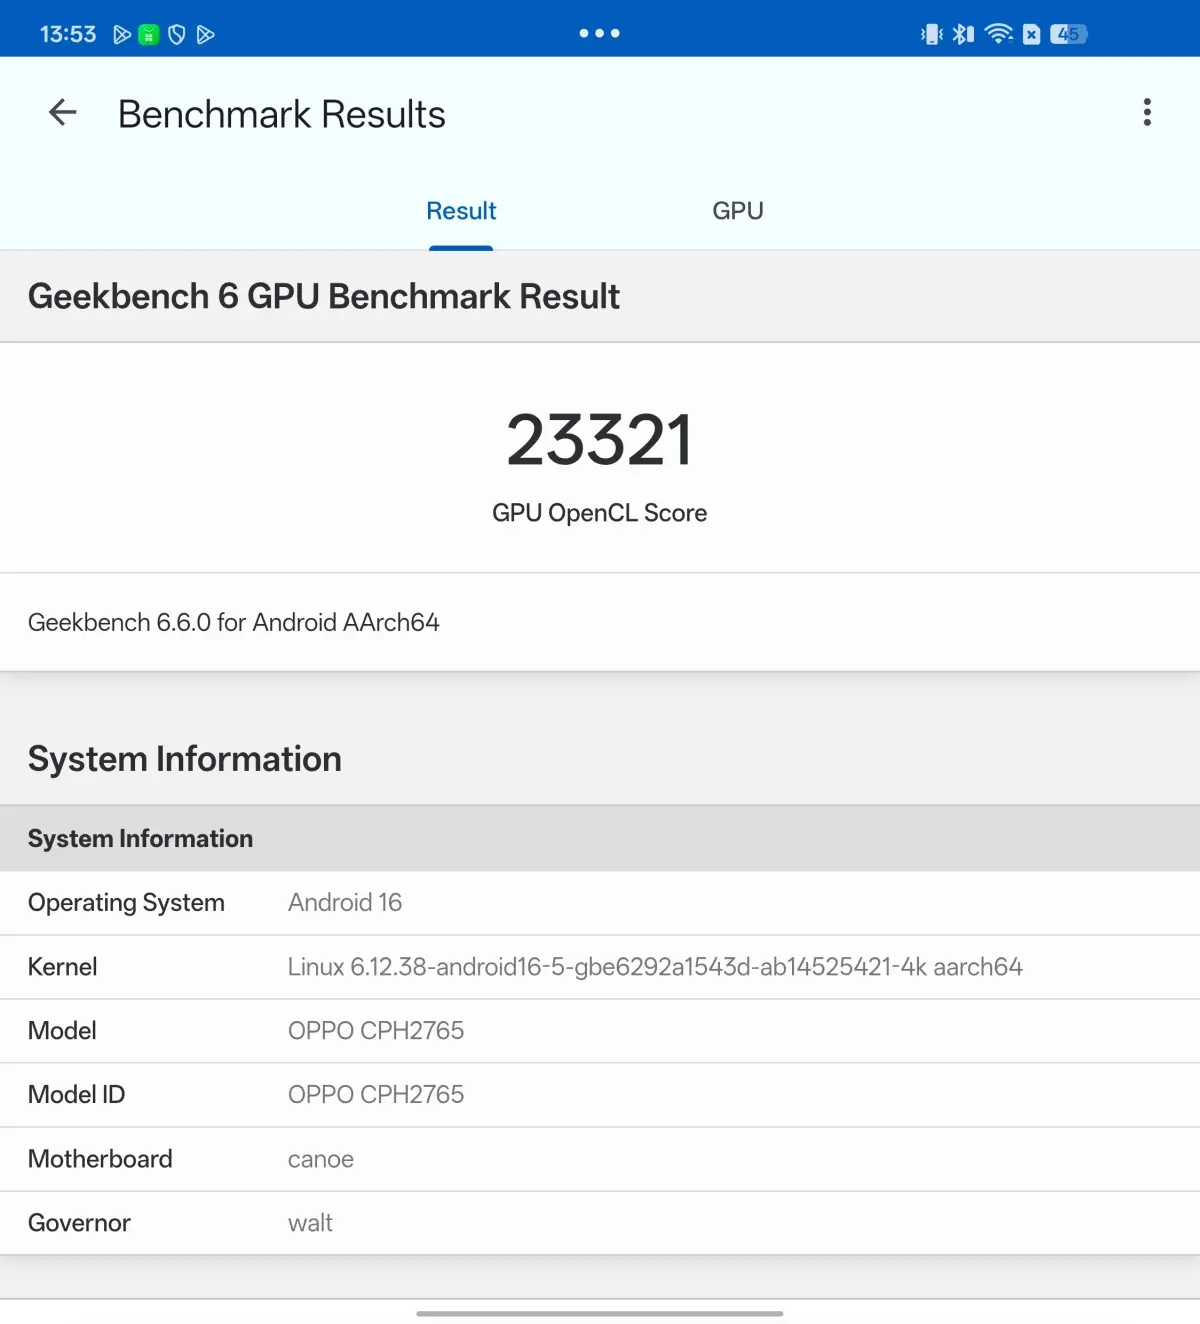The height and width of the screenshot is (1324, 1200).
Task: Tap the three dots at top center
Action: [x=599, y=33]
